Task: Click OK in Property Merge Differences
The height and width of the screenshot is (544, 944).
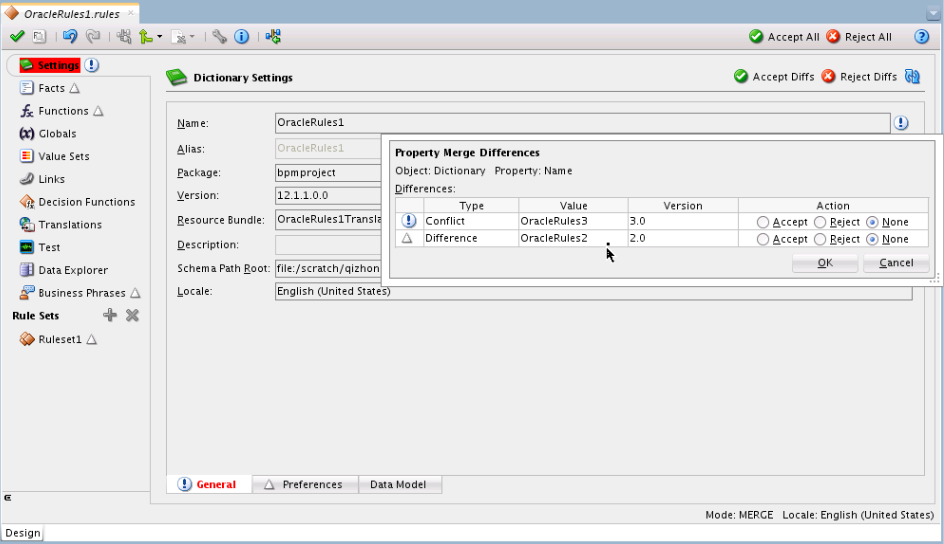Action: click(x=825, y=263)
